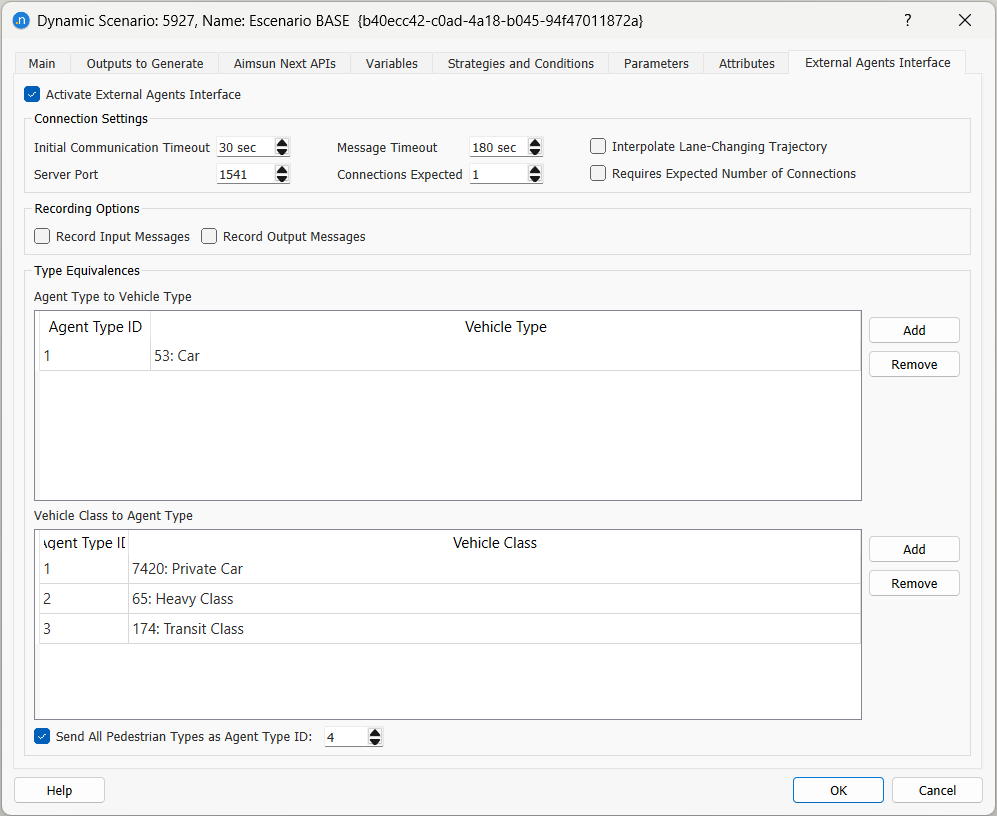Remove selected Vehicle Class mapping

click(913, 583)
